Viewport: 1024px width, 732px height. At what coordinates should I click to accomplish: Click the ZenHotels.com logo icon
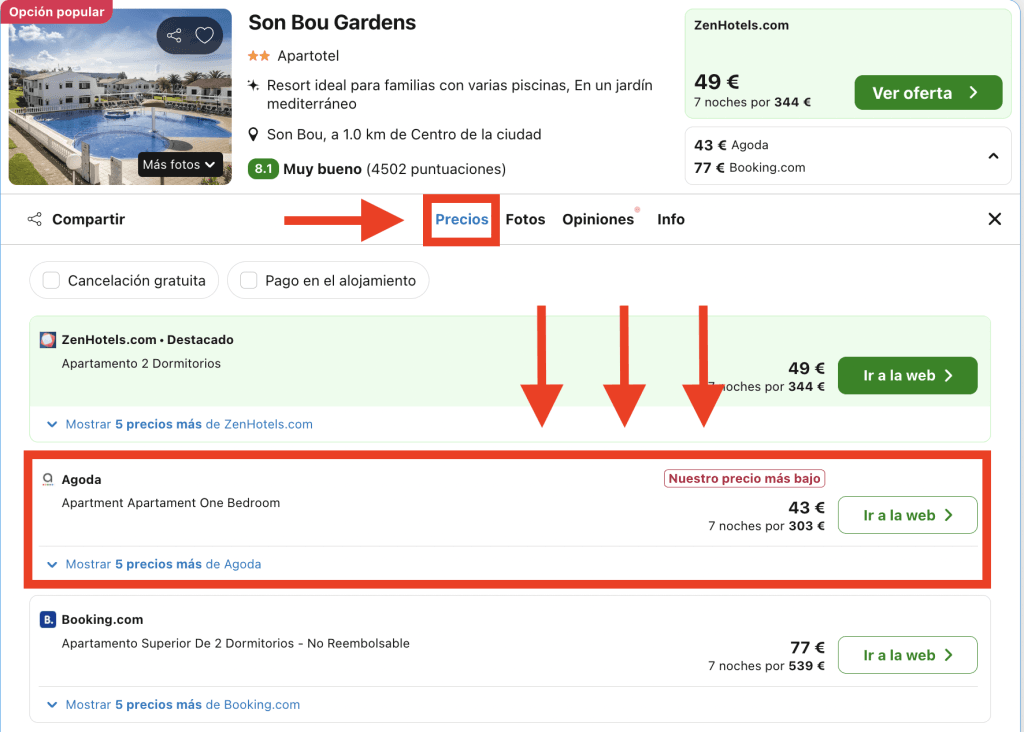[x=48, y=340]
